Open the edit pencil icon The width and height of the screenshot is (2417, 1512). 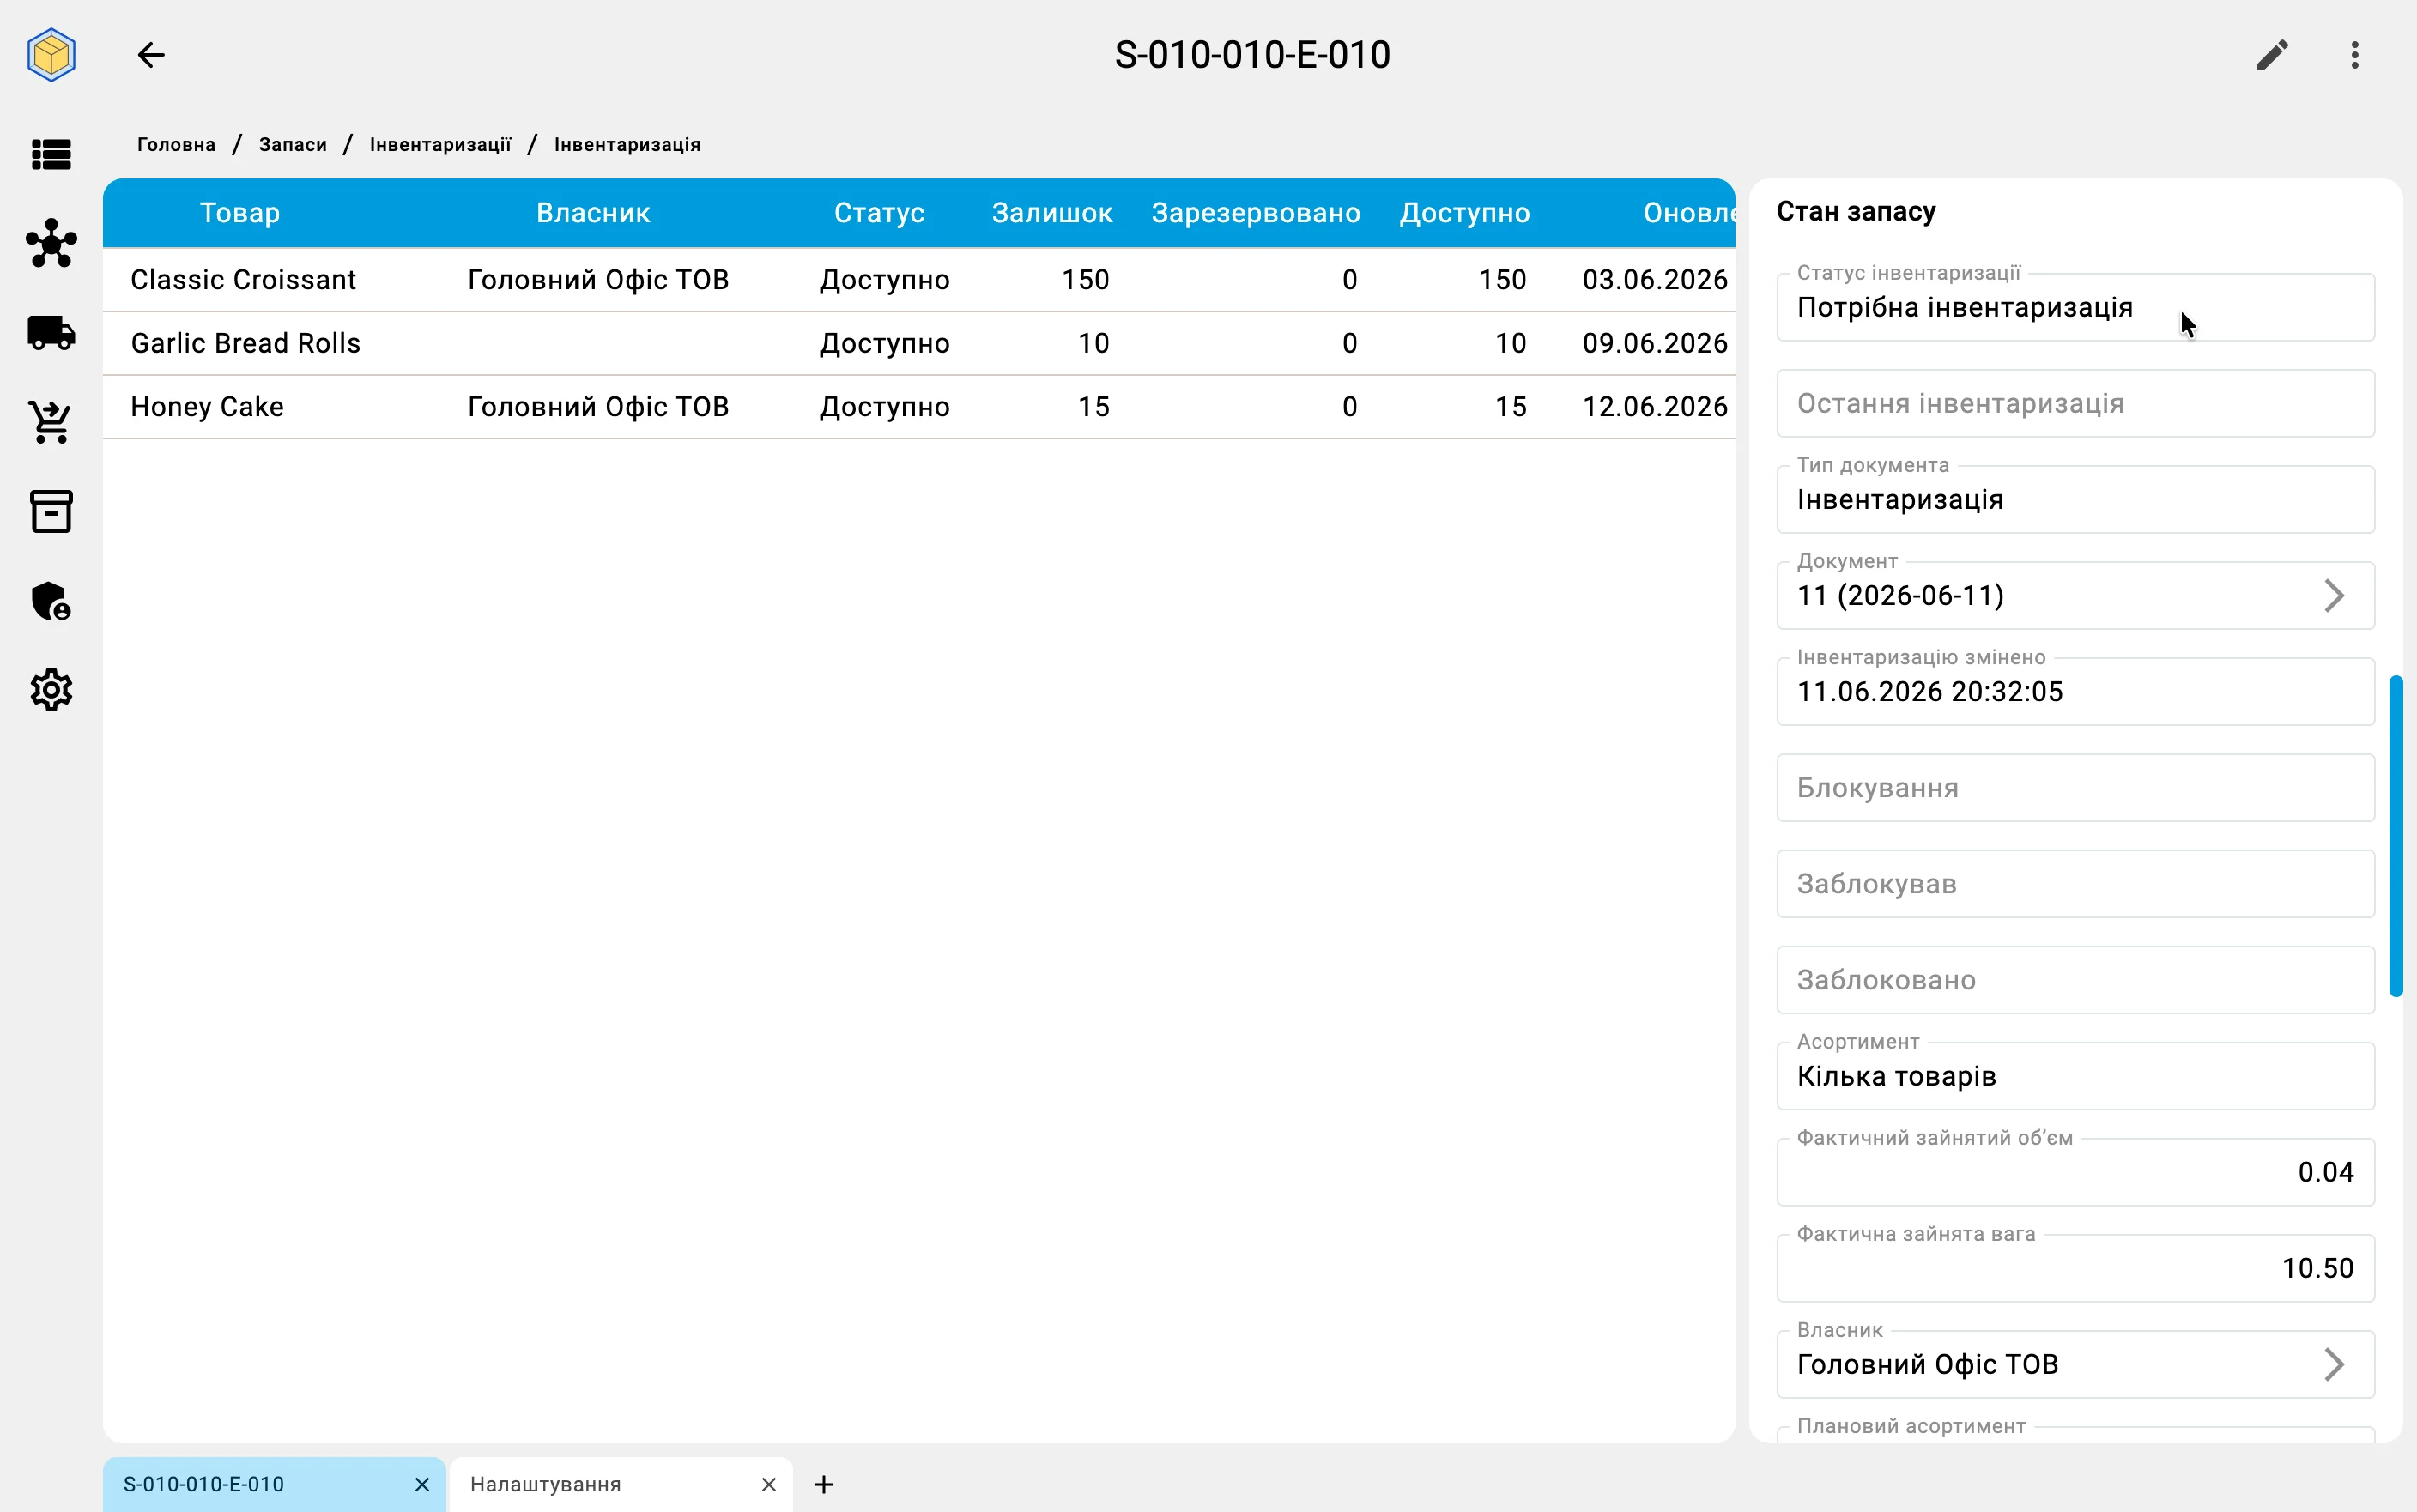[2272, 55]
